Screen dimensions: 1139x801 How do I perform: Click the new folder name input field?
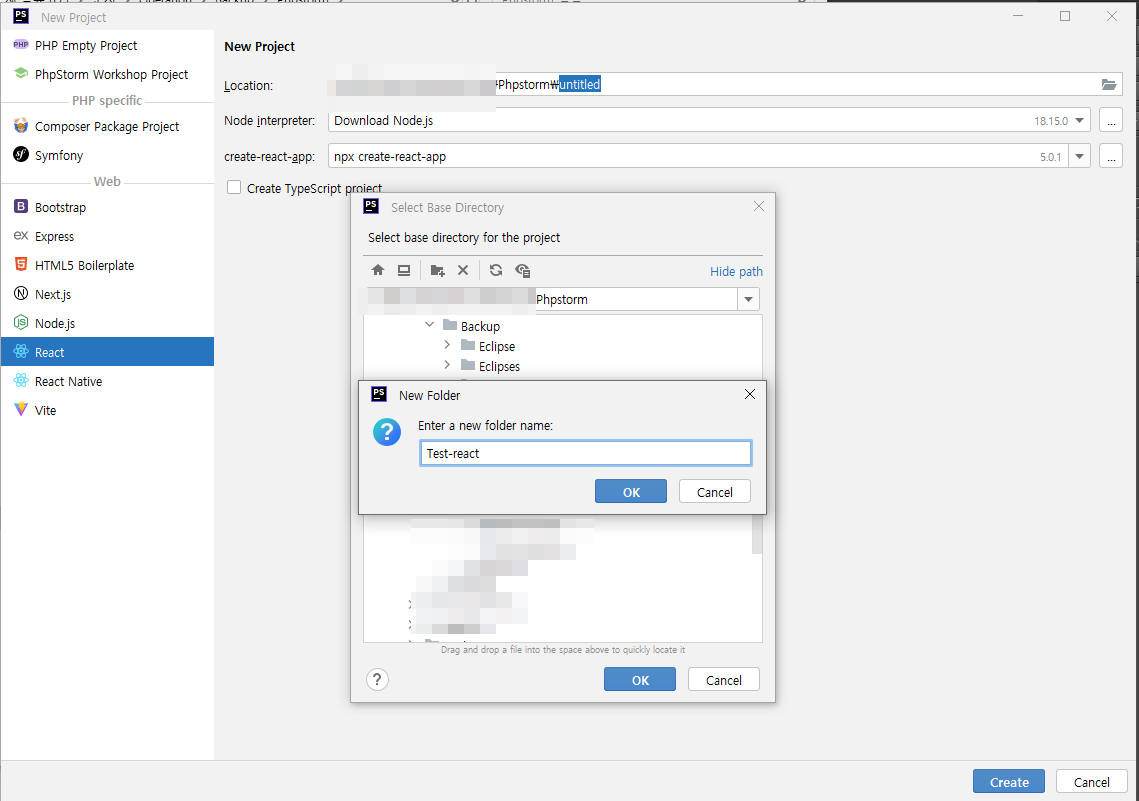tap(585, 453)
